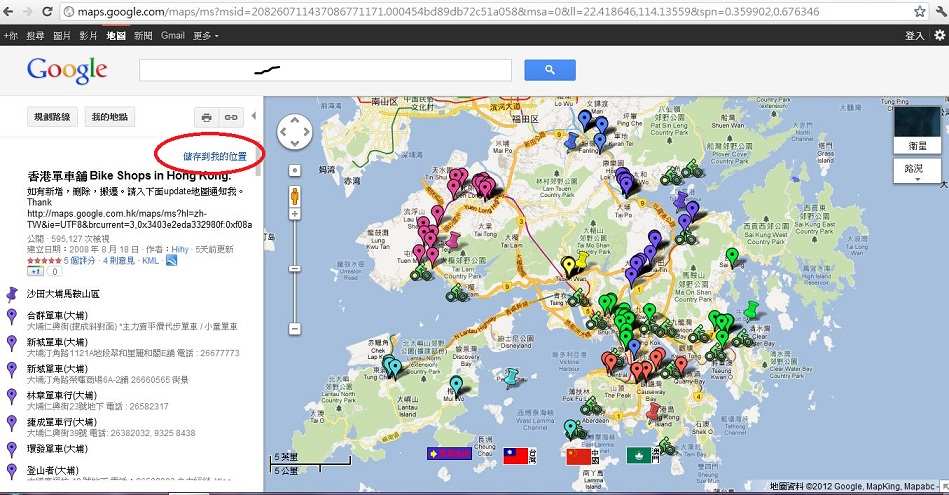Click the Google Maps search input field
Screen dimensions: 949x495
click(325, 69)
